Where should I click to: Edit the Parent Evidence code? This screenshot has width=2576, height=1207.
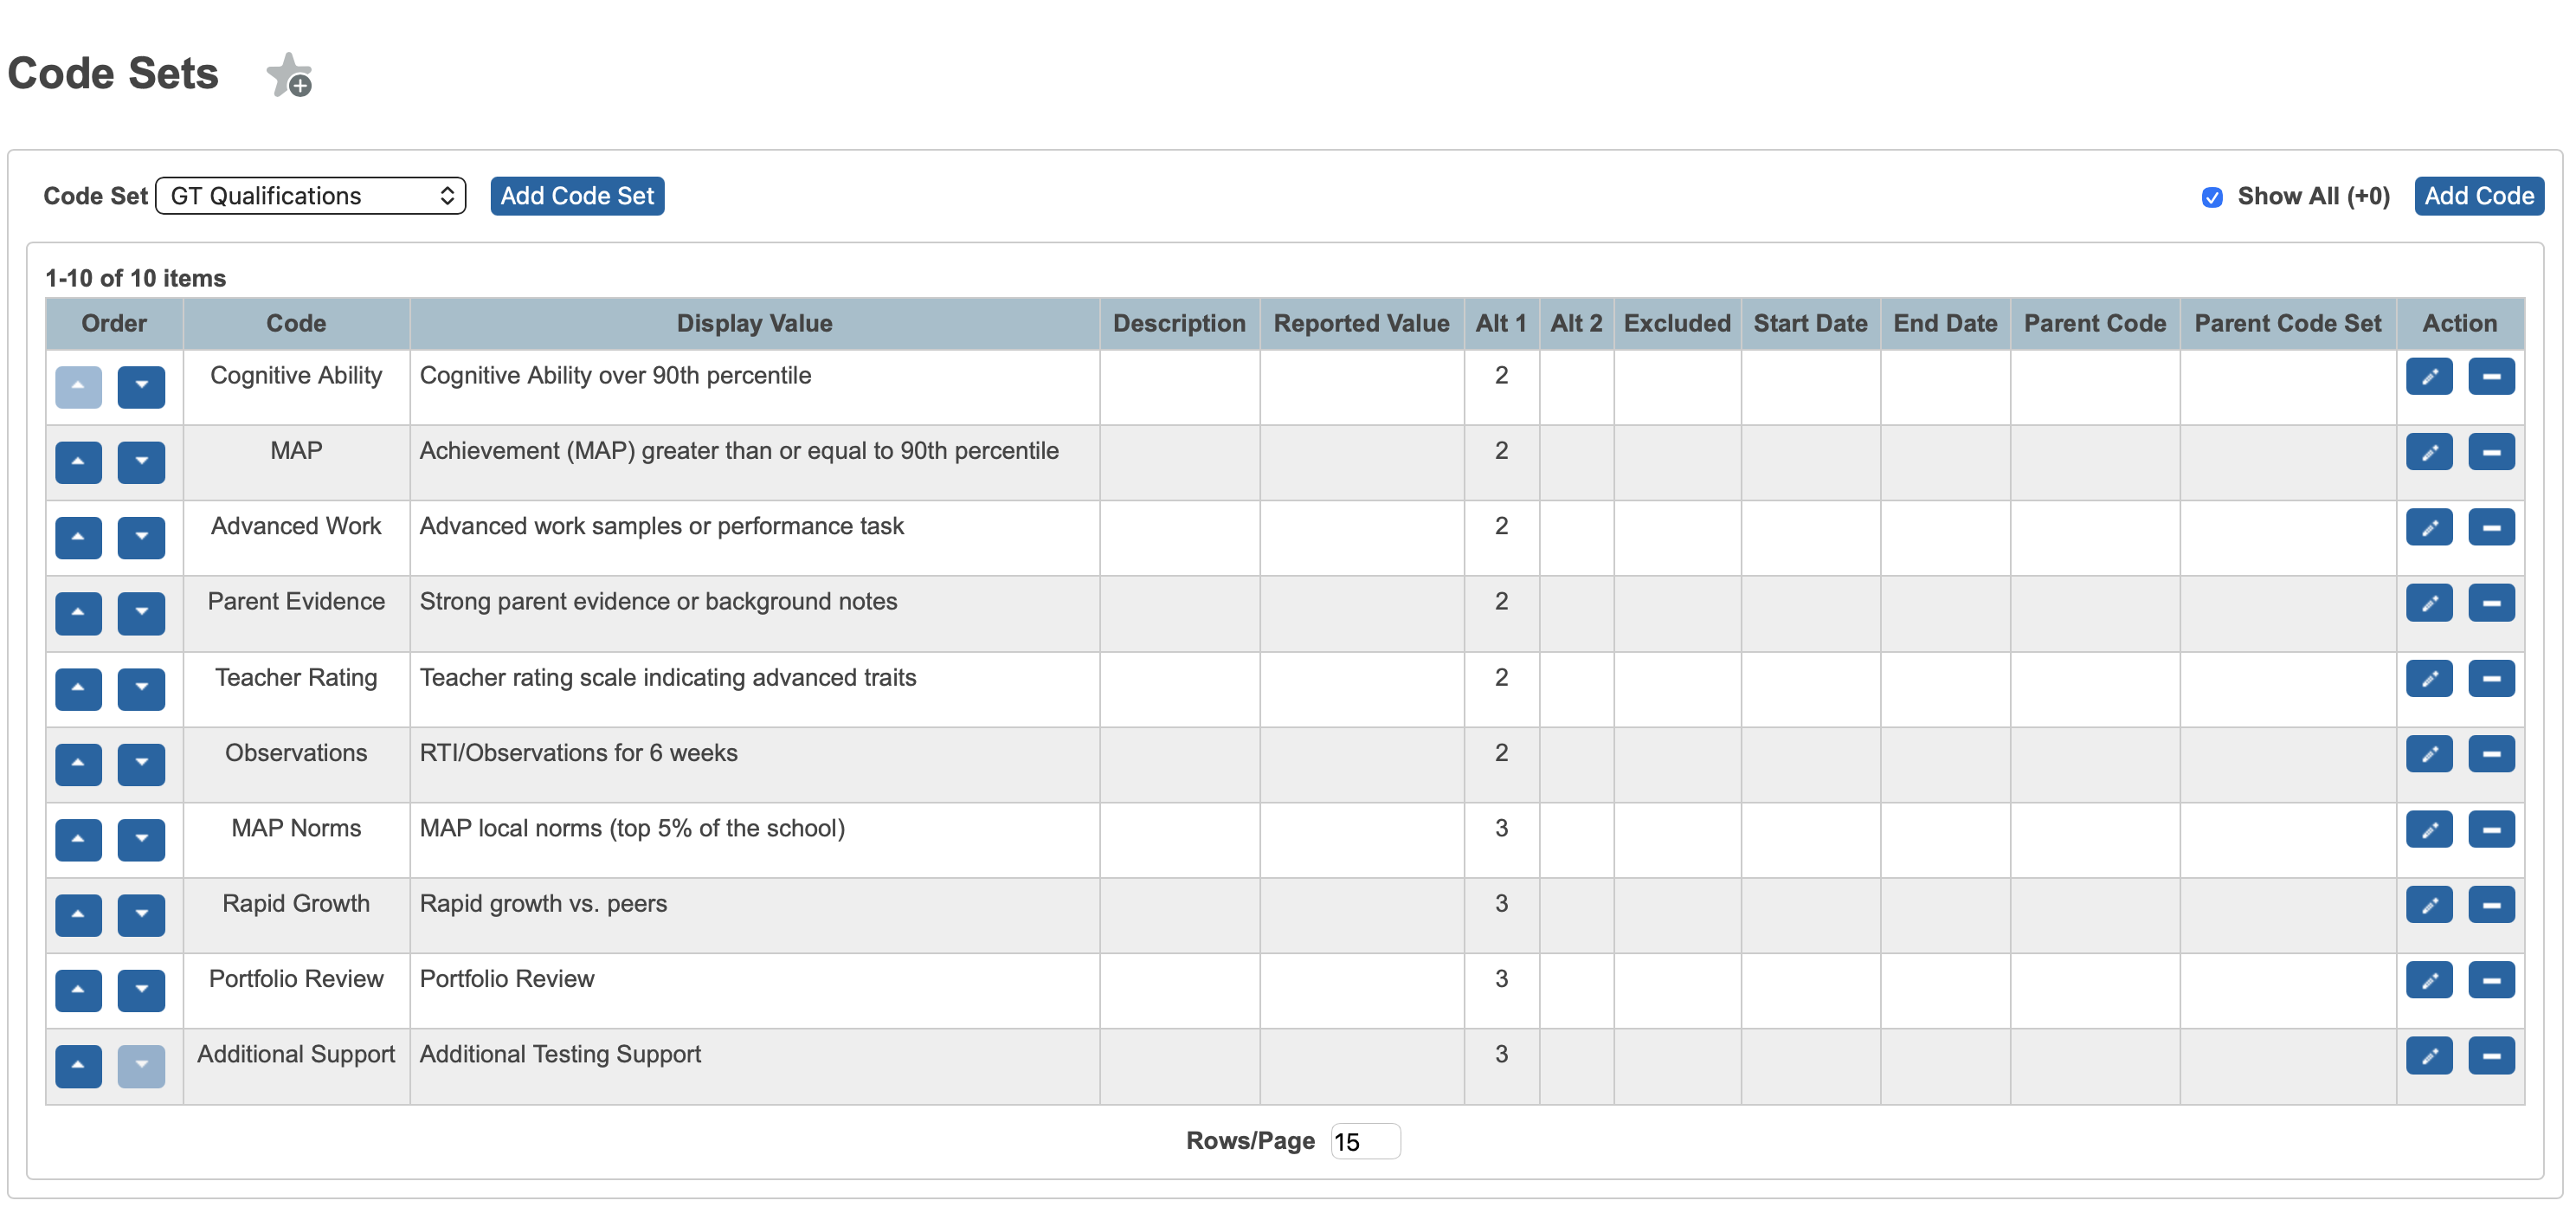2429,603
